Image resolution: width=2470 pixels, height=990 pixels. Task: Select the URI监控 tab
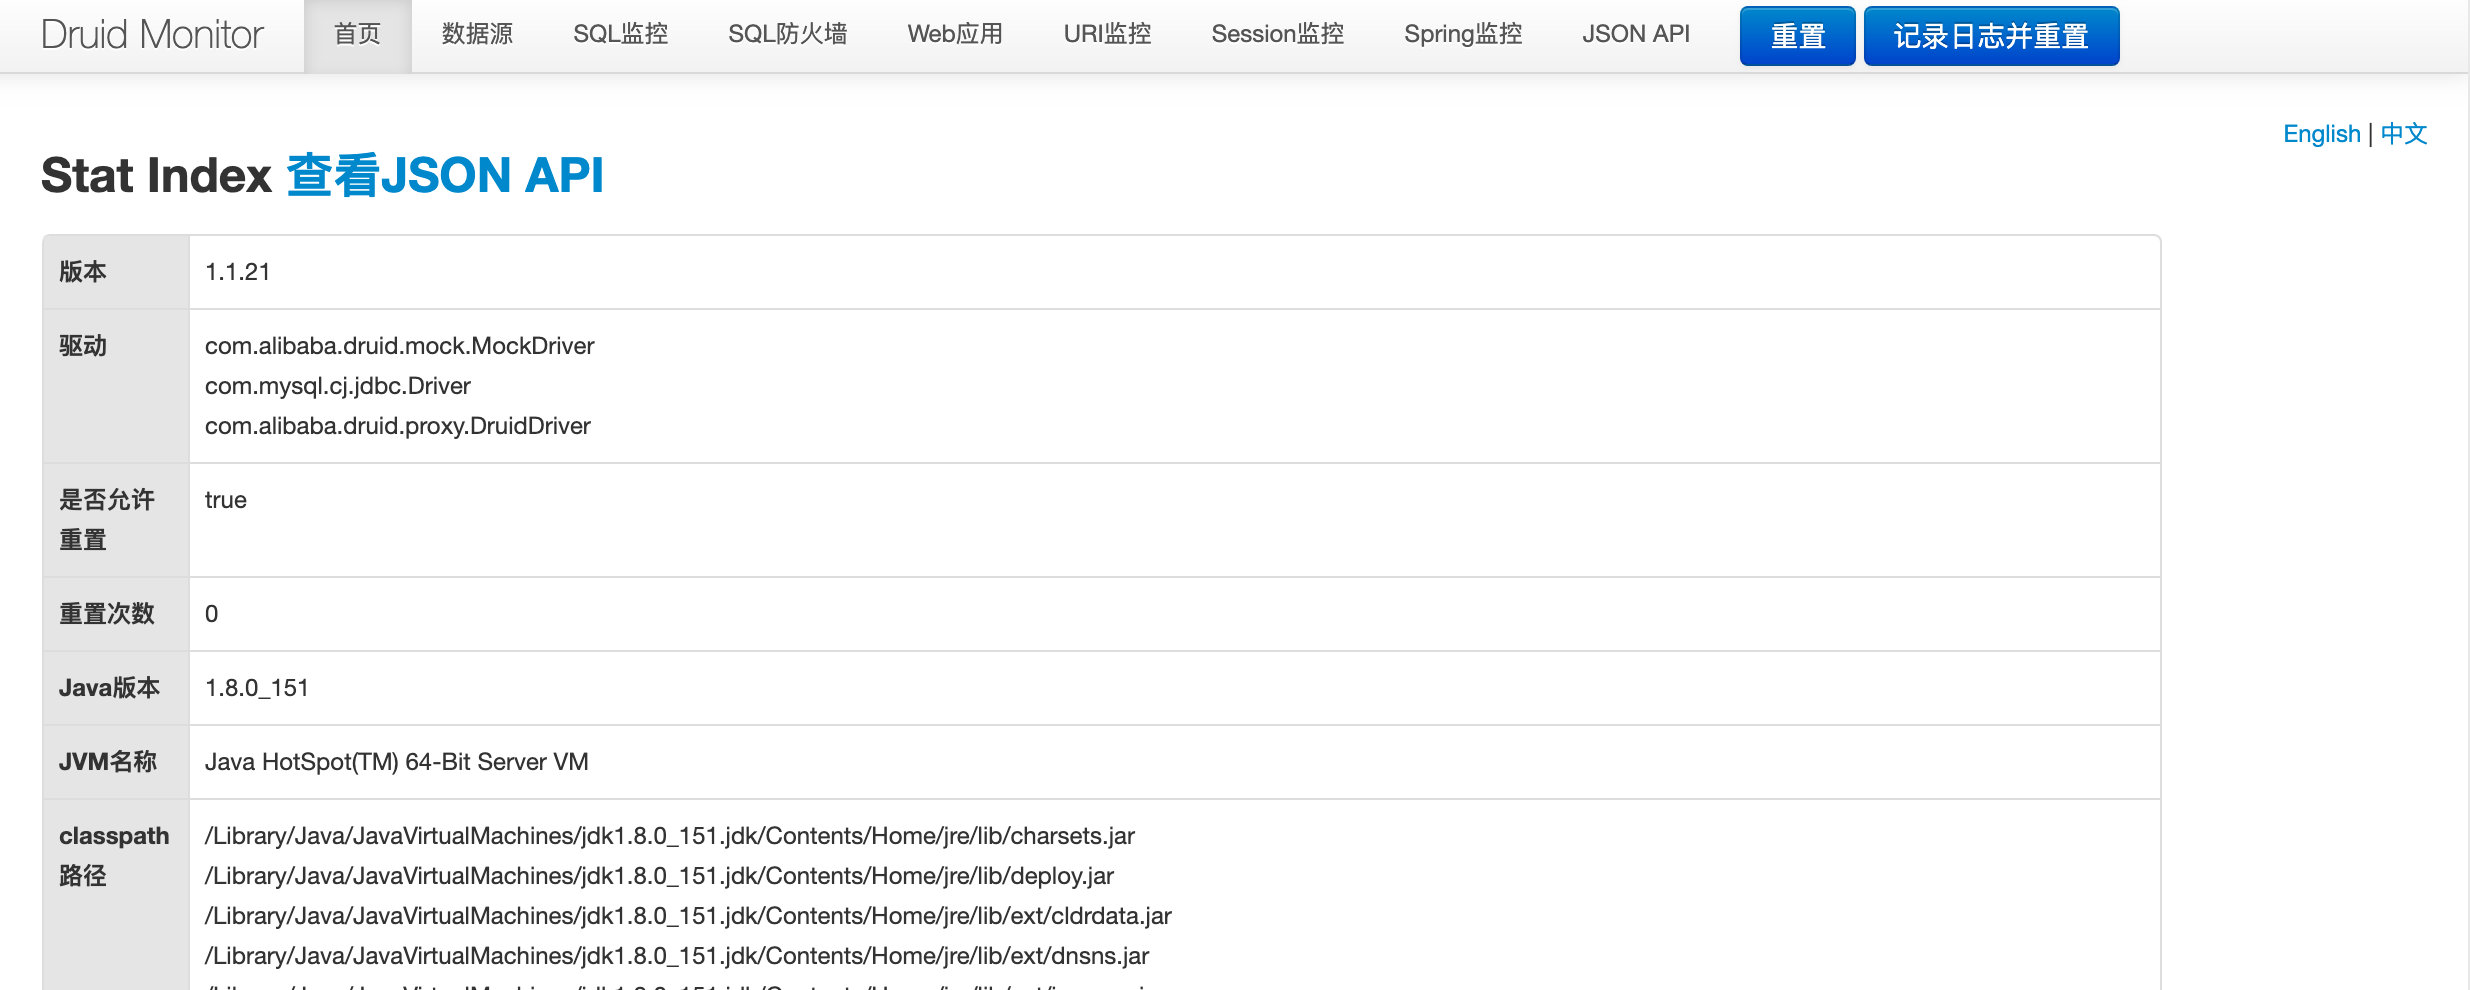coord(1107,35)
